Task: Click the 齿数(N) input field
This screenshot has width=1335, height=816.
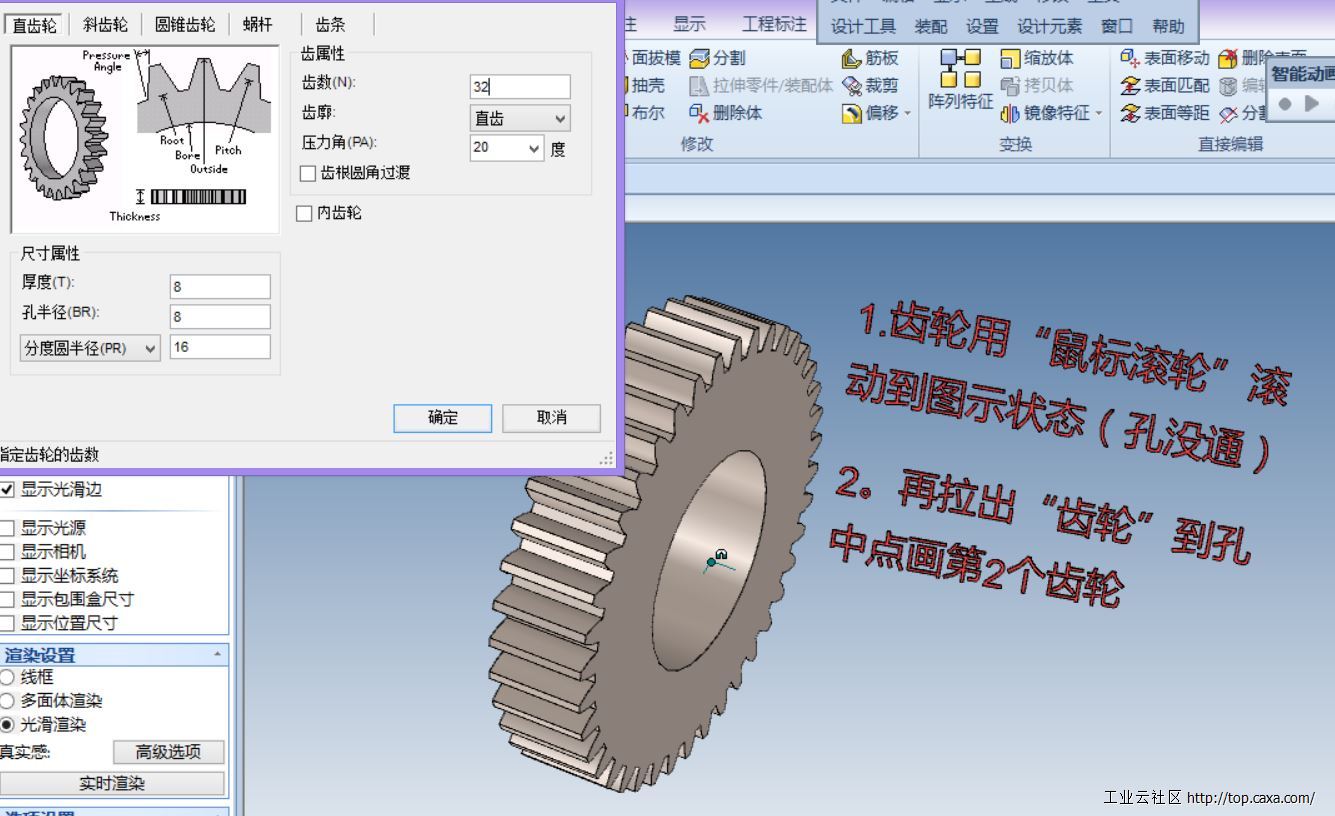Action: [519, 87]
